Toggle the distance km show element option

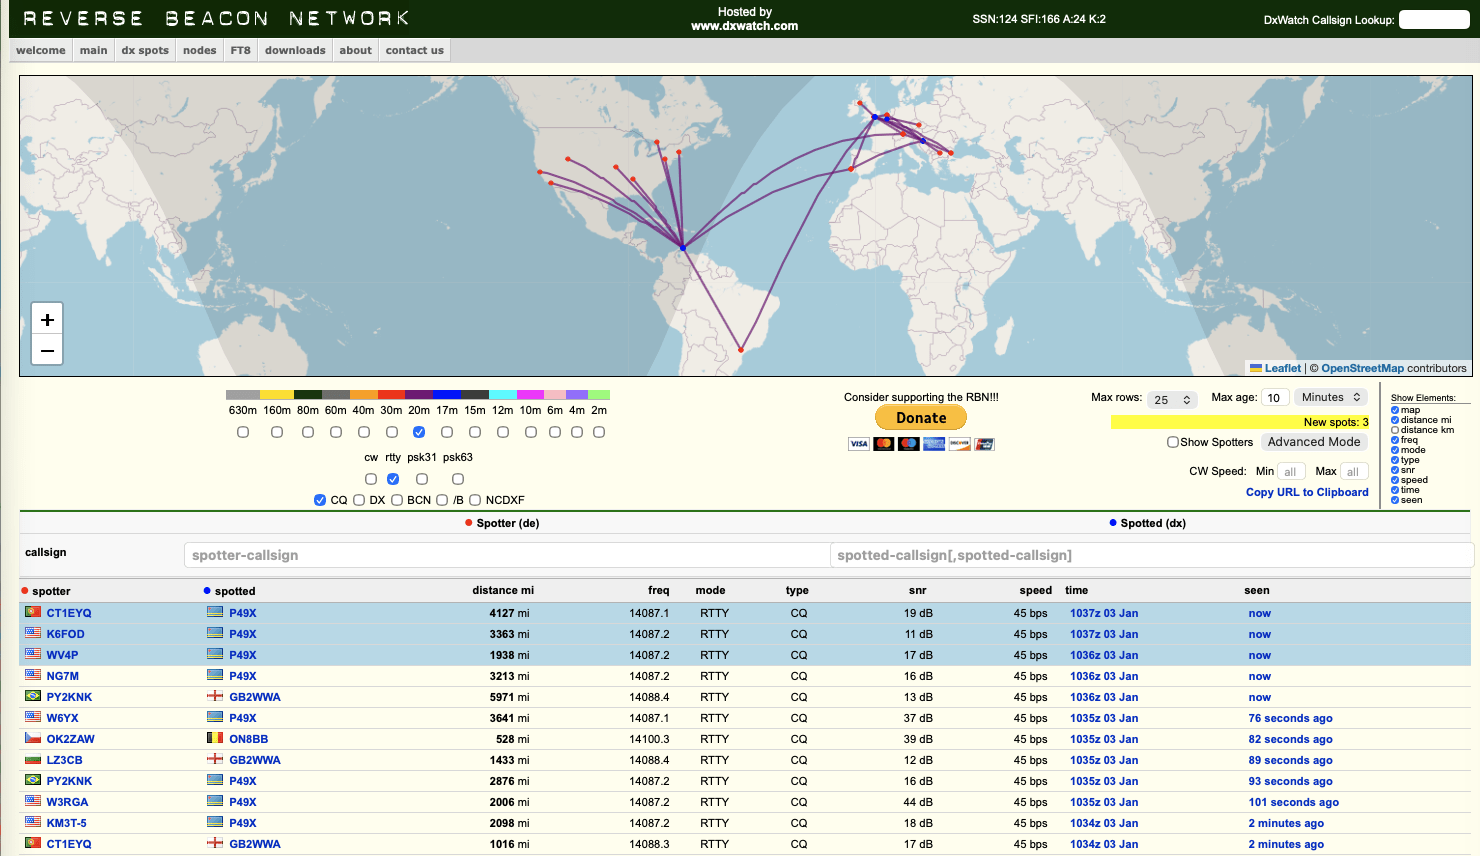point(1395,430)
